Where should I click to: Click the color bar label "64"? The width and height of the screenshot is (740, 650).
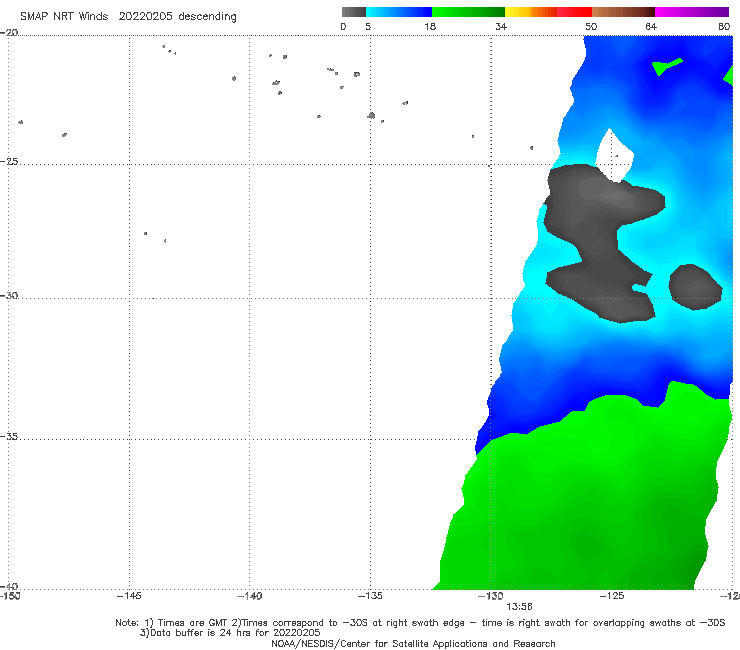[x=651, y=27]
